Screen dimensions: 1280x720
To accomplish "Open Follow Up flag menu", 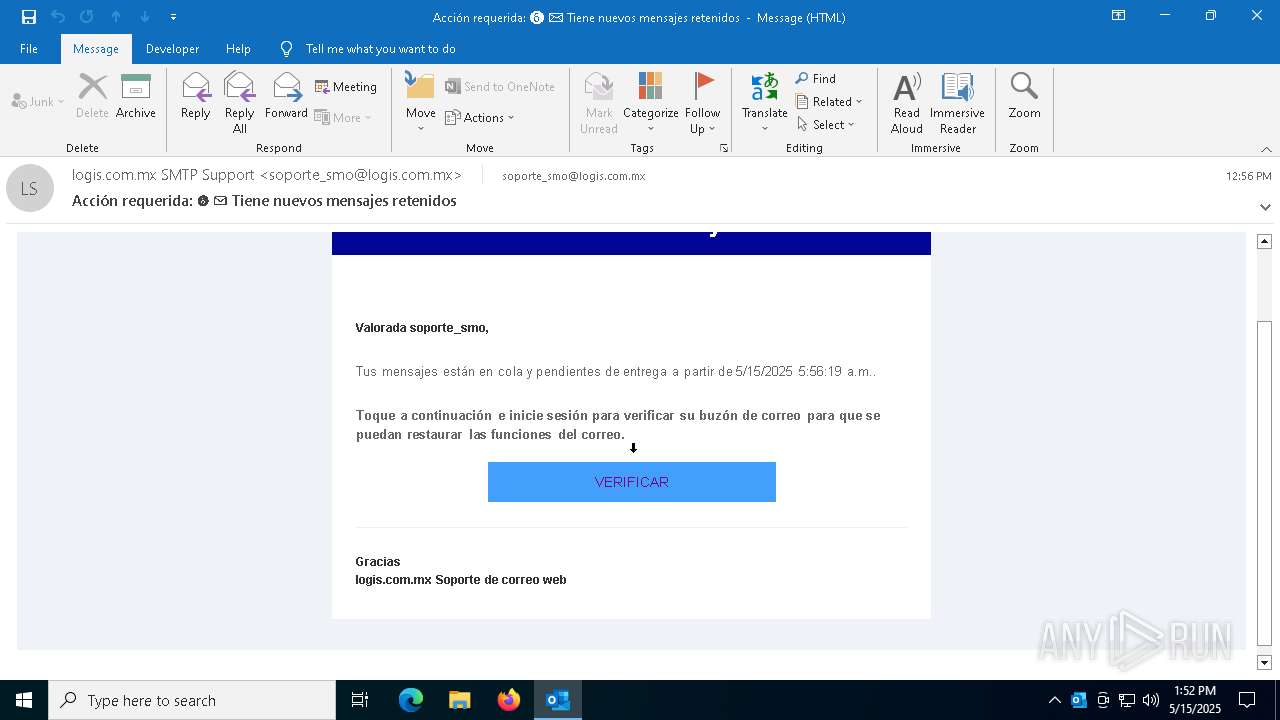I will tap(703, 102).
